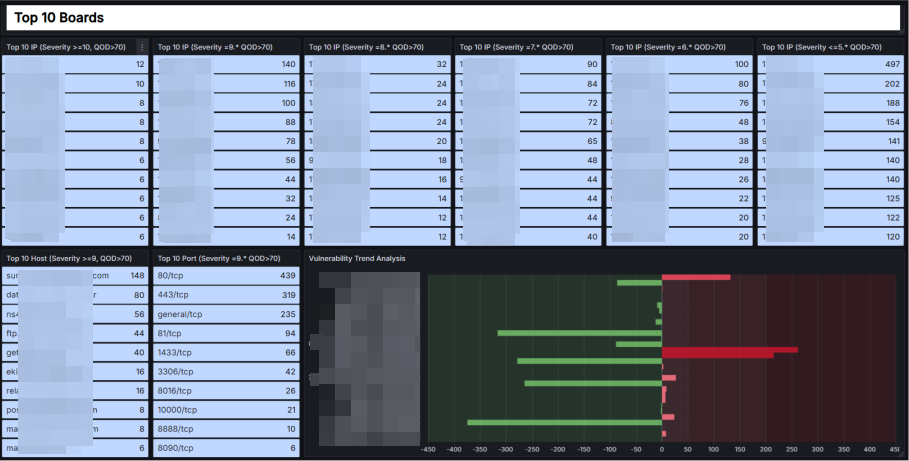Viewport: 909px width, 461px height.
Task: Click the 8090/tcp port row
Action: 227,448
